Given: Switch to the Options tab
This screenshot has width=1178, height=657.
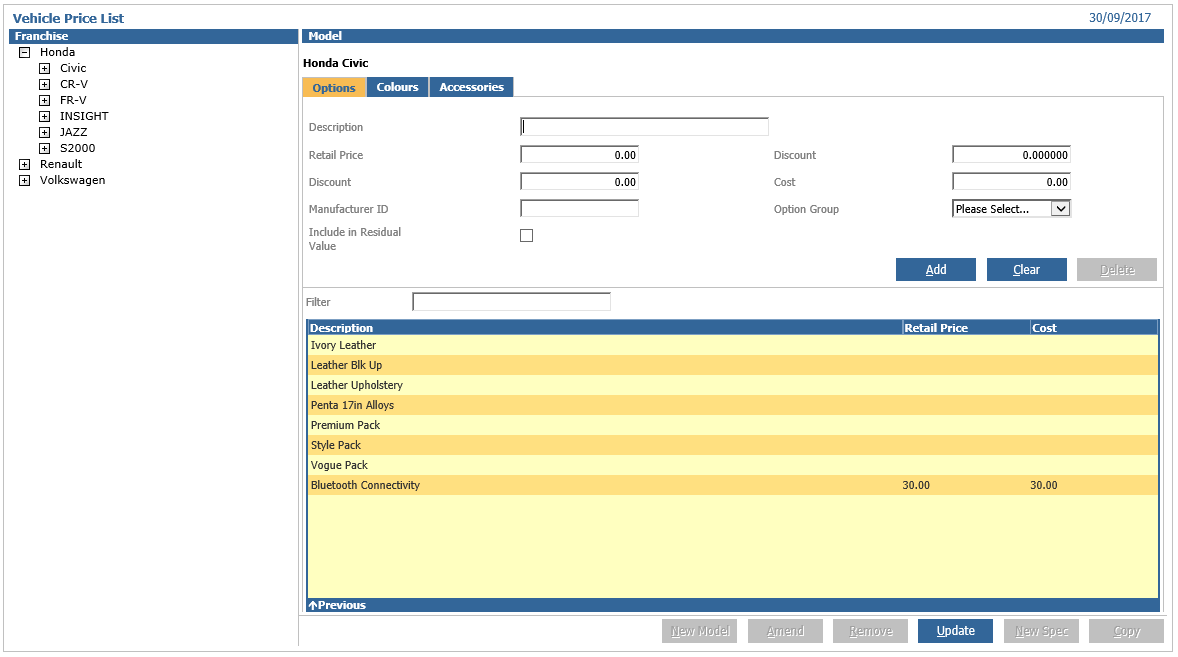Looking at the screenshot, I should (334, 88).
